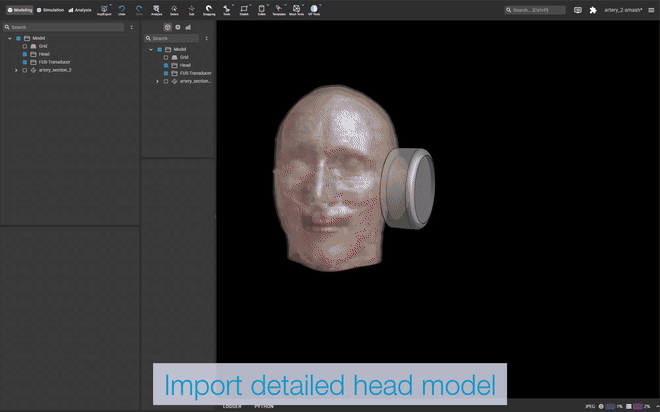Expand artery_section node in inner panel
This screenshot has height=412, width=660.
pos(157,81)
